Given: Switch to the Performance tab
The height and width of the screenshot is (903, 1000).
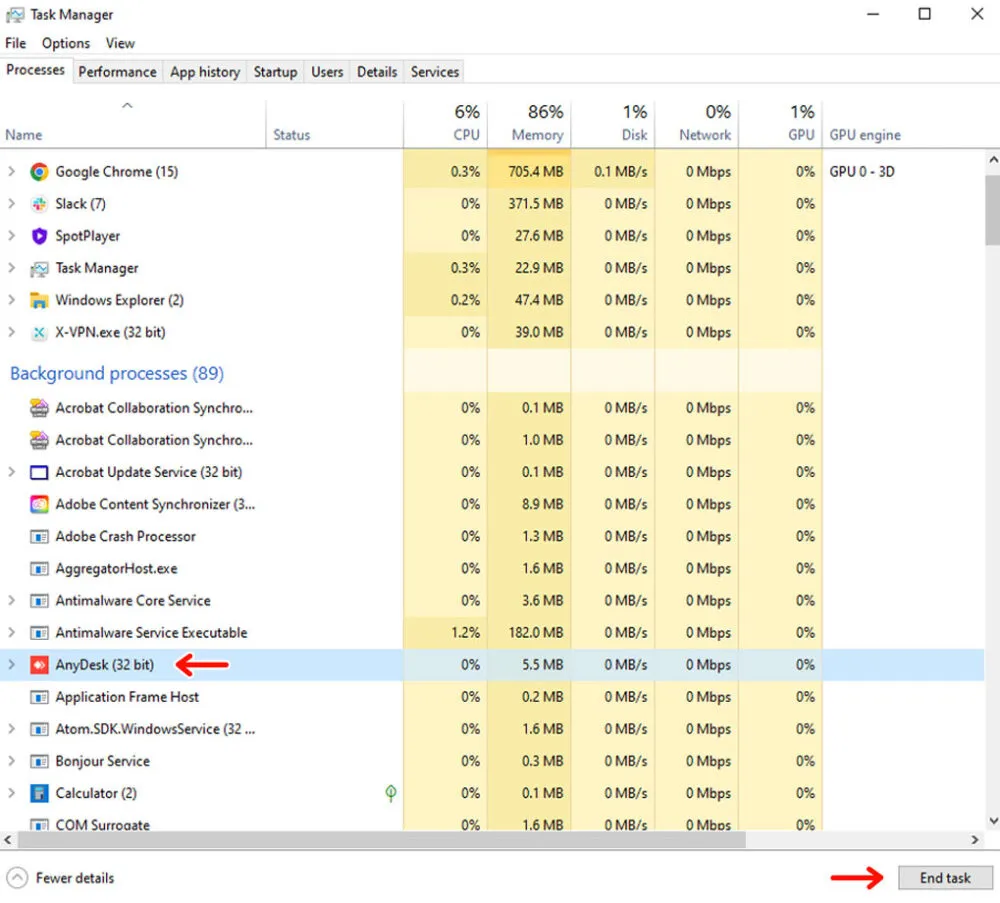Looking at the screenshot, I should [x=117, y=72].
